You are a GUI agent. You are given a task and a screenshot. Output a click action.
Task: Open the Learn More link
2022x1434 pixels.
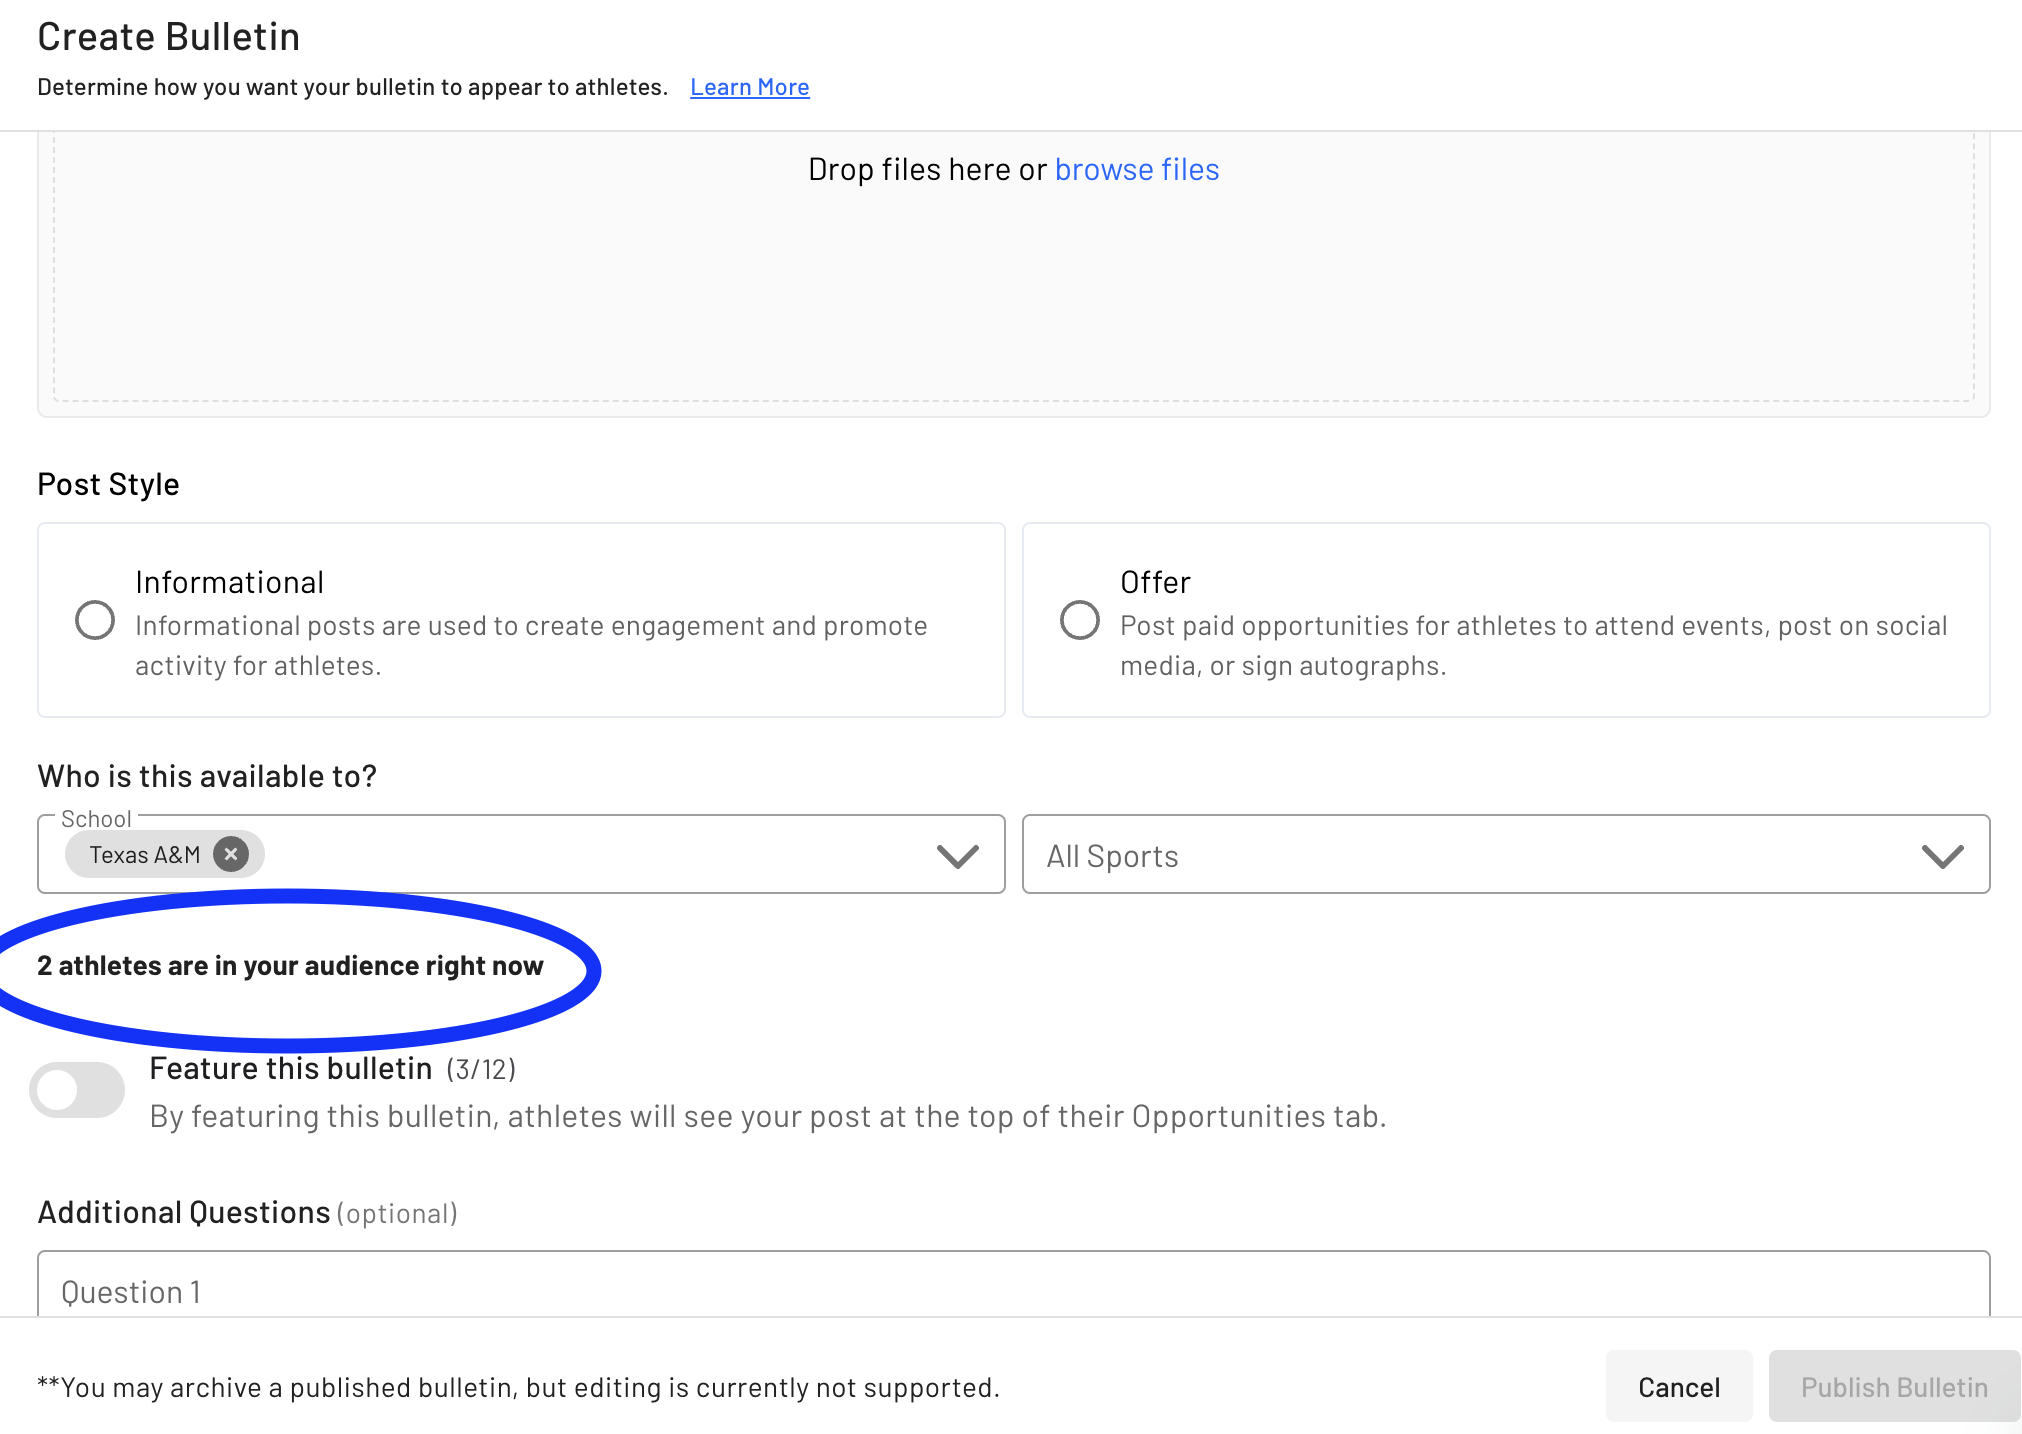pos(749,87)
